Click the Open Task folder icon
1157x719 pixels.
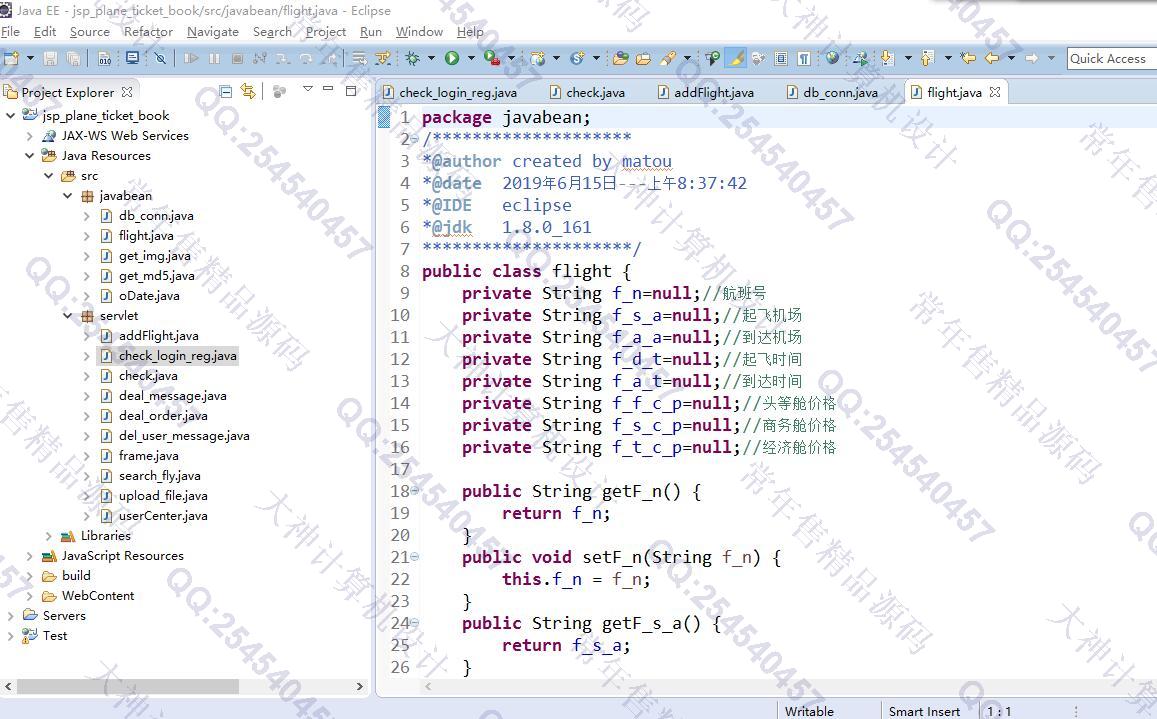(x=643, y=58)
